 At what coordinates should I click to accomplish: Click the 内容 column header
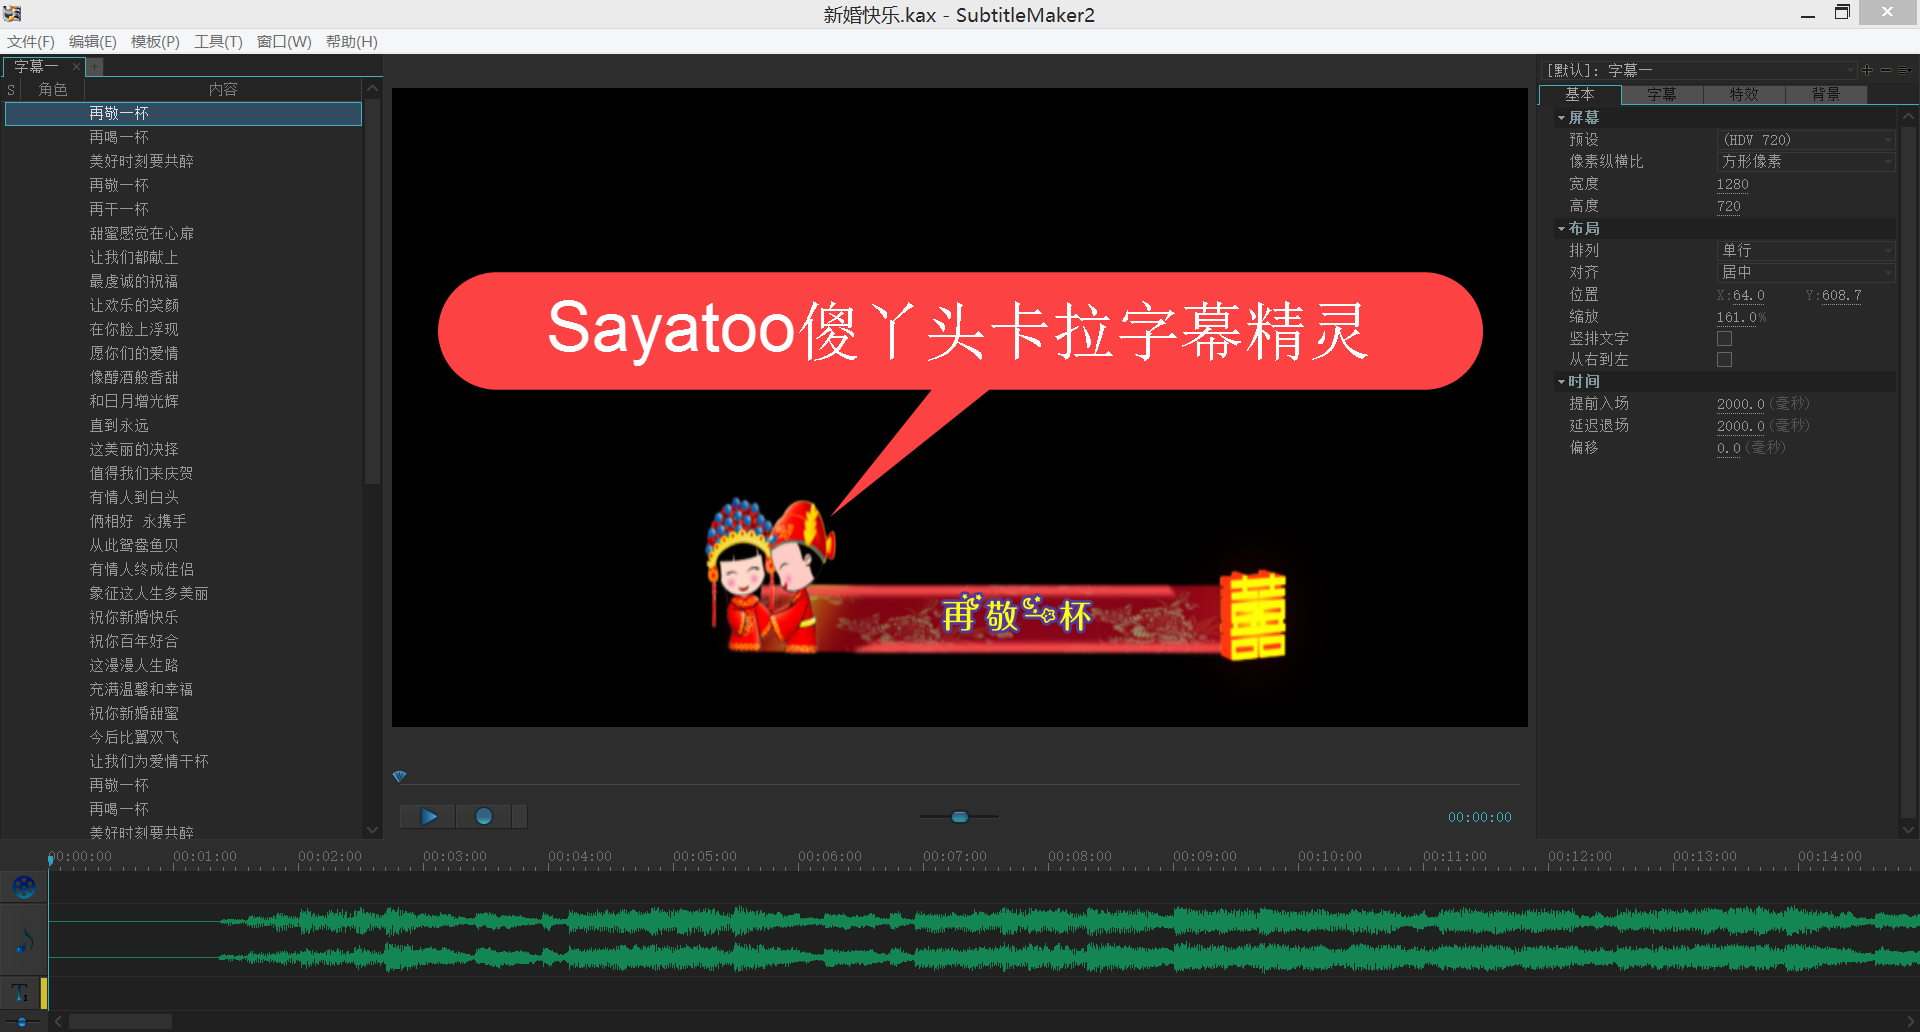(x=223, y=90)
